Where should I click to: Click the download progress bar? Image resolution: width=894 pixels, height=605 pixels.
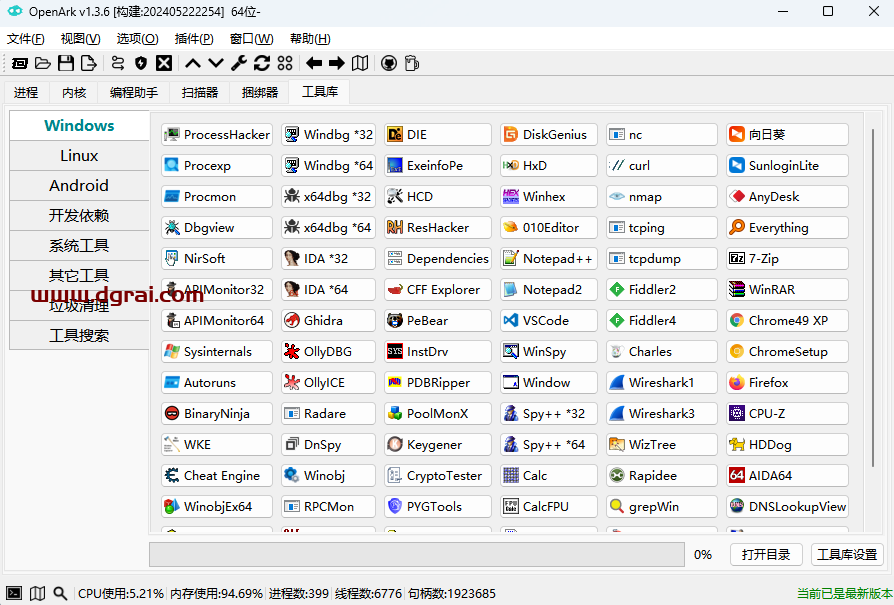(417, 555)
